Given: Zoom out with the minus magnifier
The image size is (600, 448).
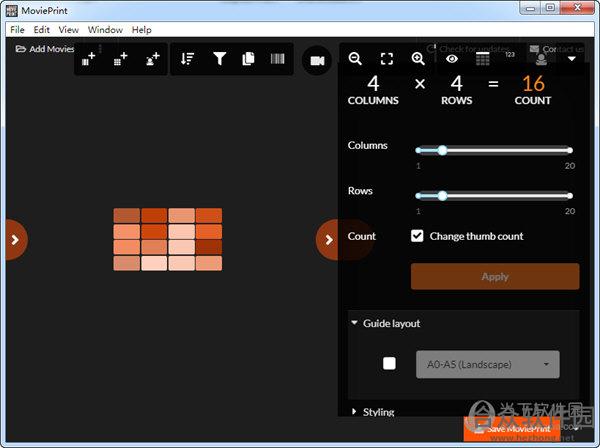Looking at the screenshot, I should [x=355, y=59].
